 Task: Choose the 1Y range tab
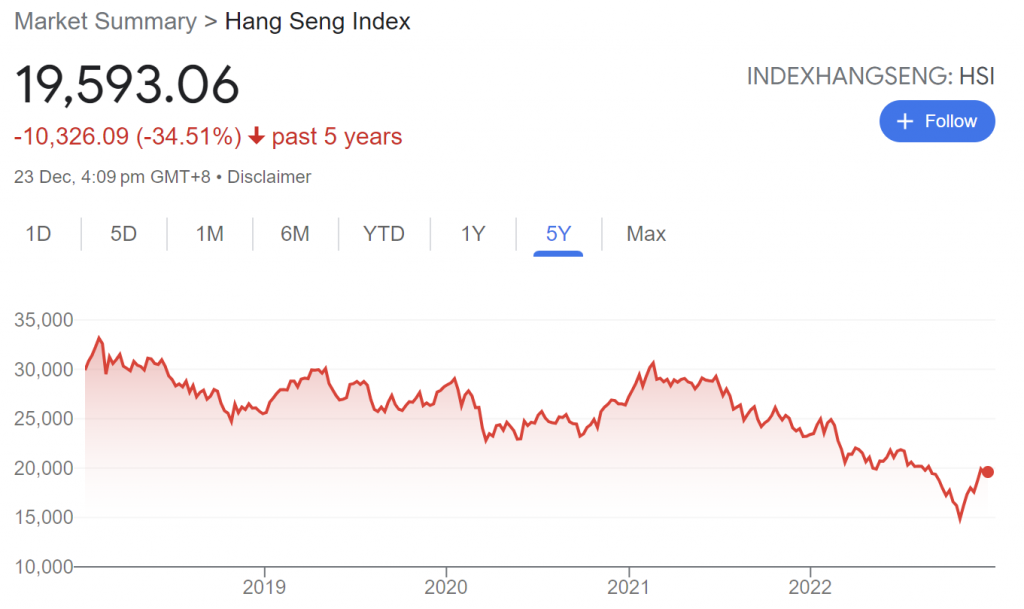[x=473, y=234]
